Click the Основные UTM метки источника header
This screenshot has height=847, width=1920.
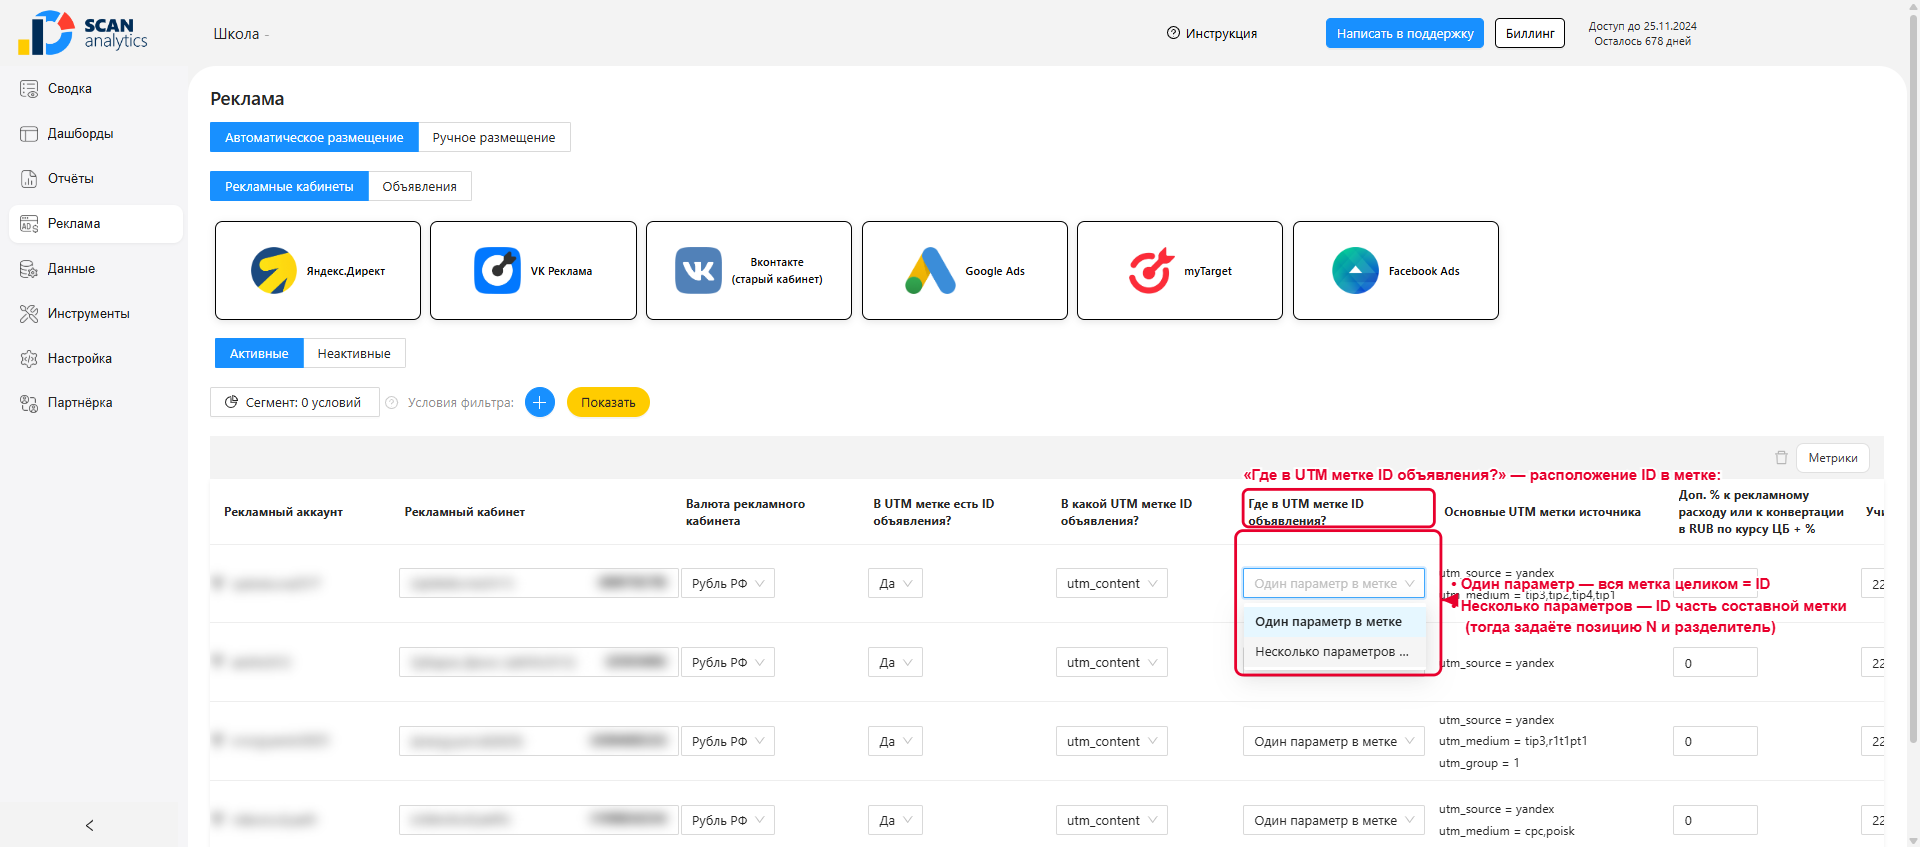[x=1542, y=512]
